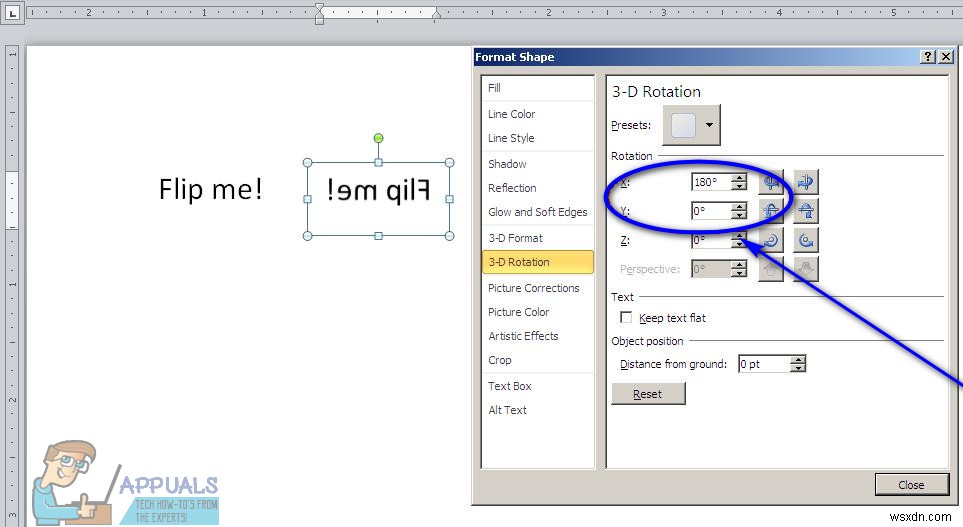Decrease X rotation with down spinner

(x=739, y=186)
